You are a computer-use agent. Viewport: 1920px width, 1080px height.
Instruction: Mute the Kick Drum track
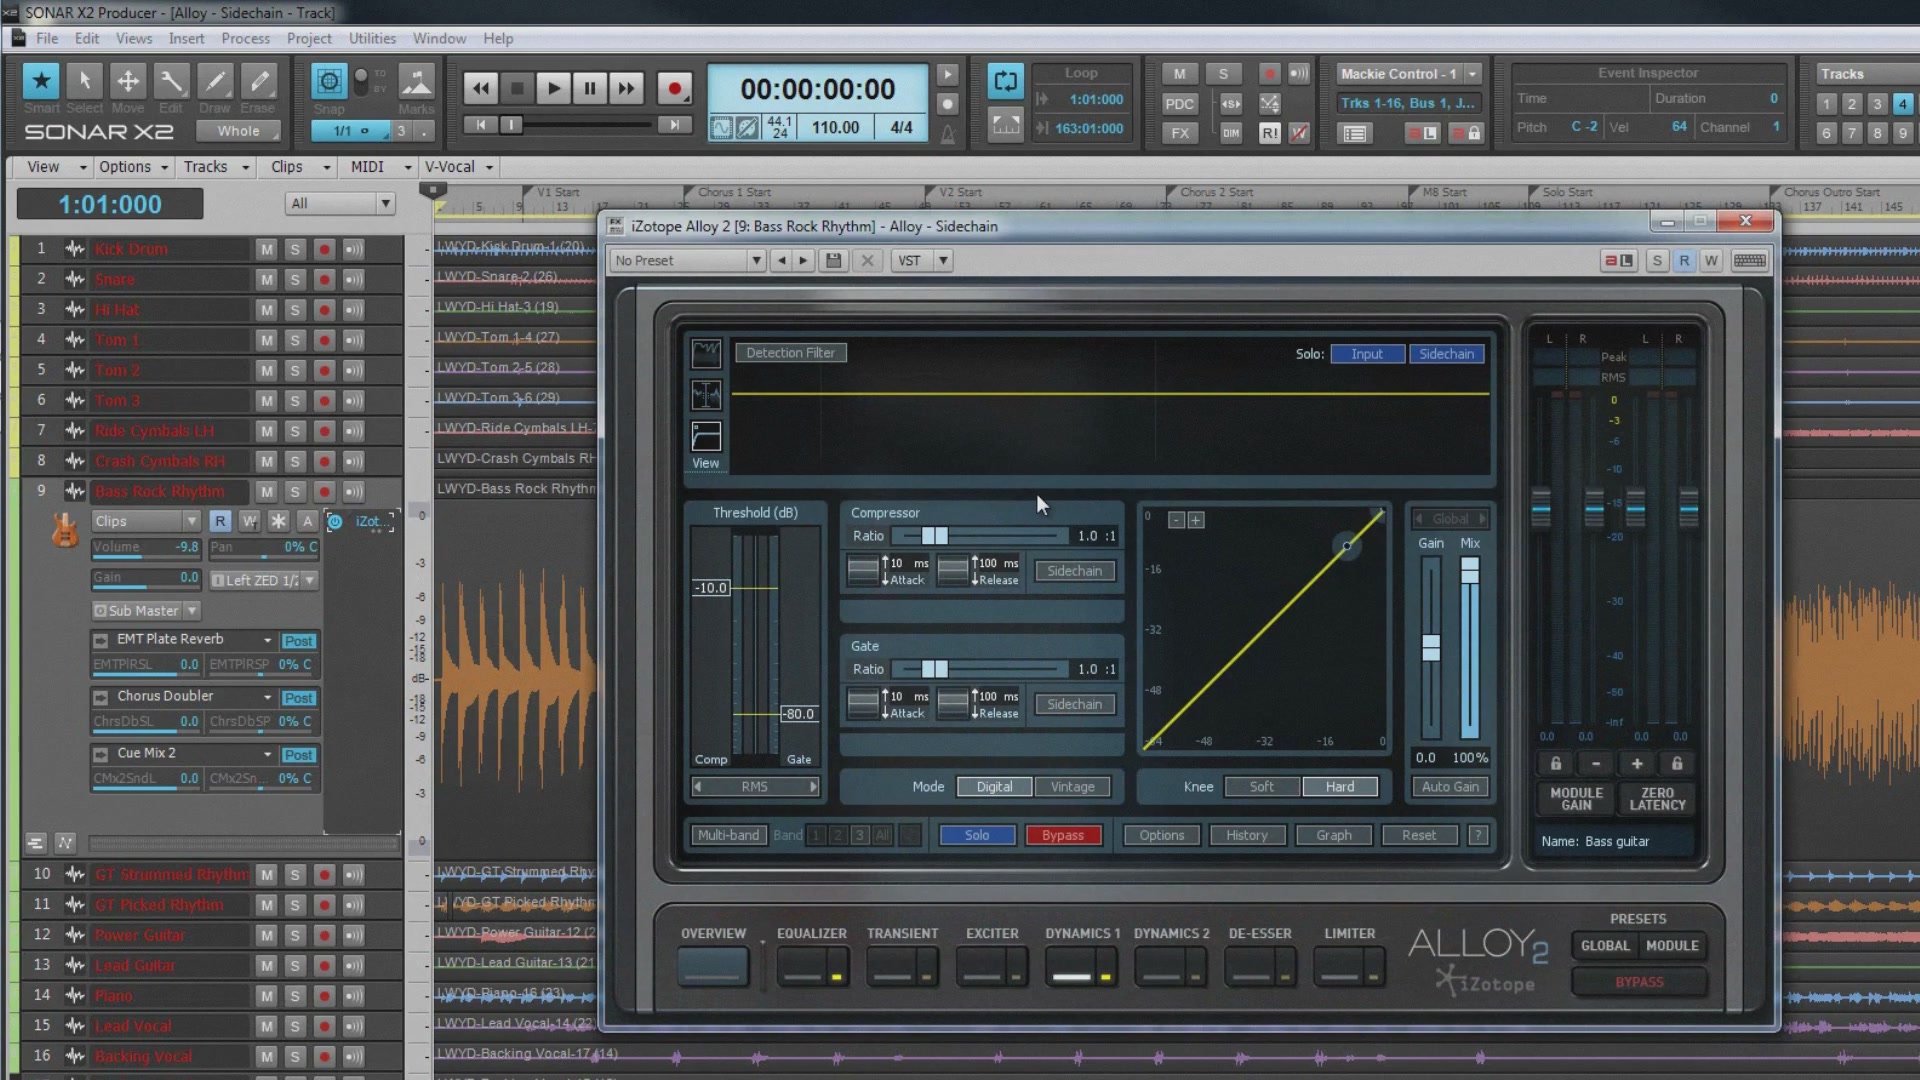coord(266,249)
